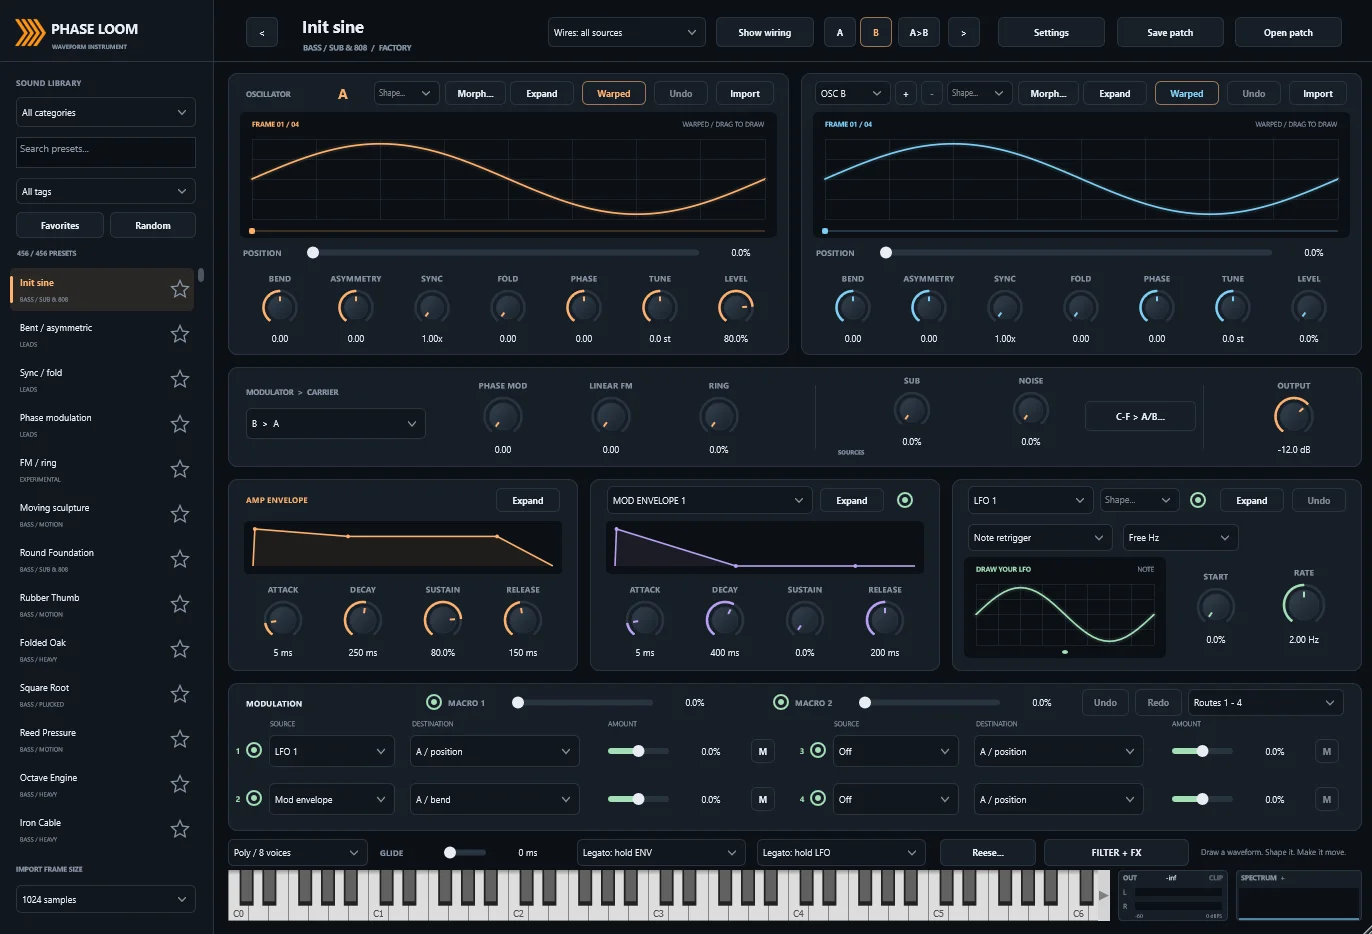Click the Show wiring button
This screenshot has width=1372, height=934.
point(765,33)
